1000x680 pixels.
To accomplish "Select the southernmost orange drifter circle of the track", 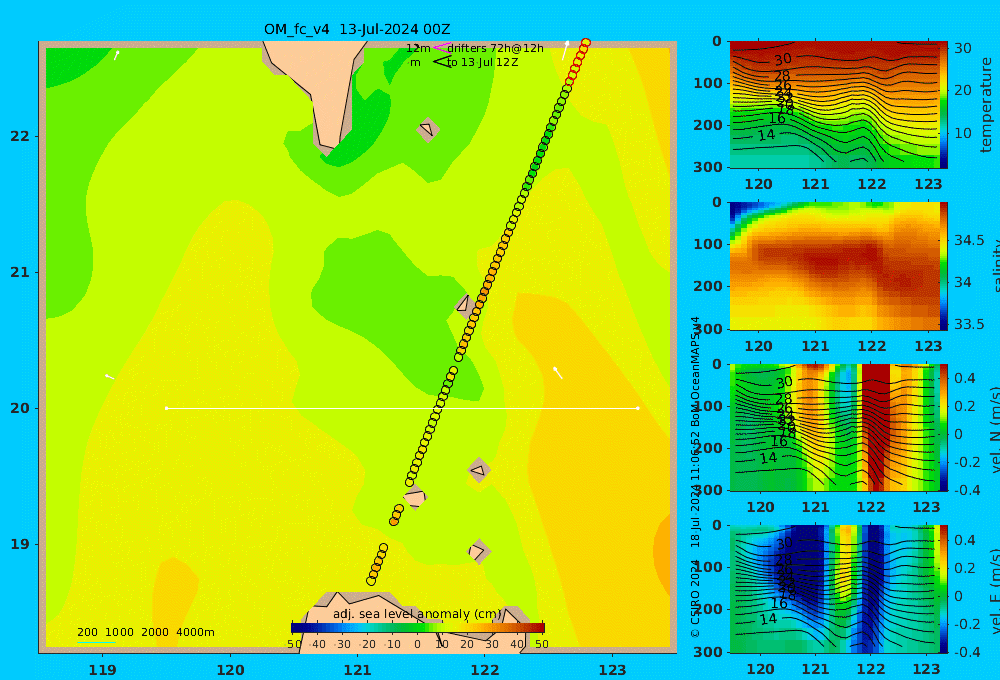I will point(371,581).
